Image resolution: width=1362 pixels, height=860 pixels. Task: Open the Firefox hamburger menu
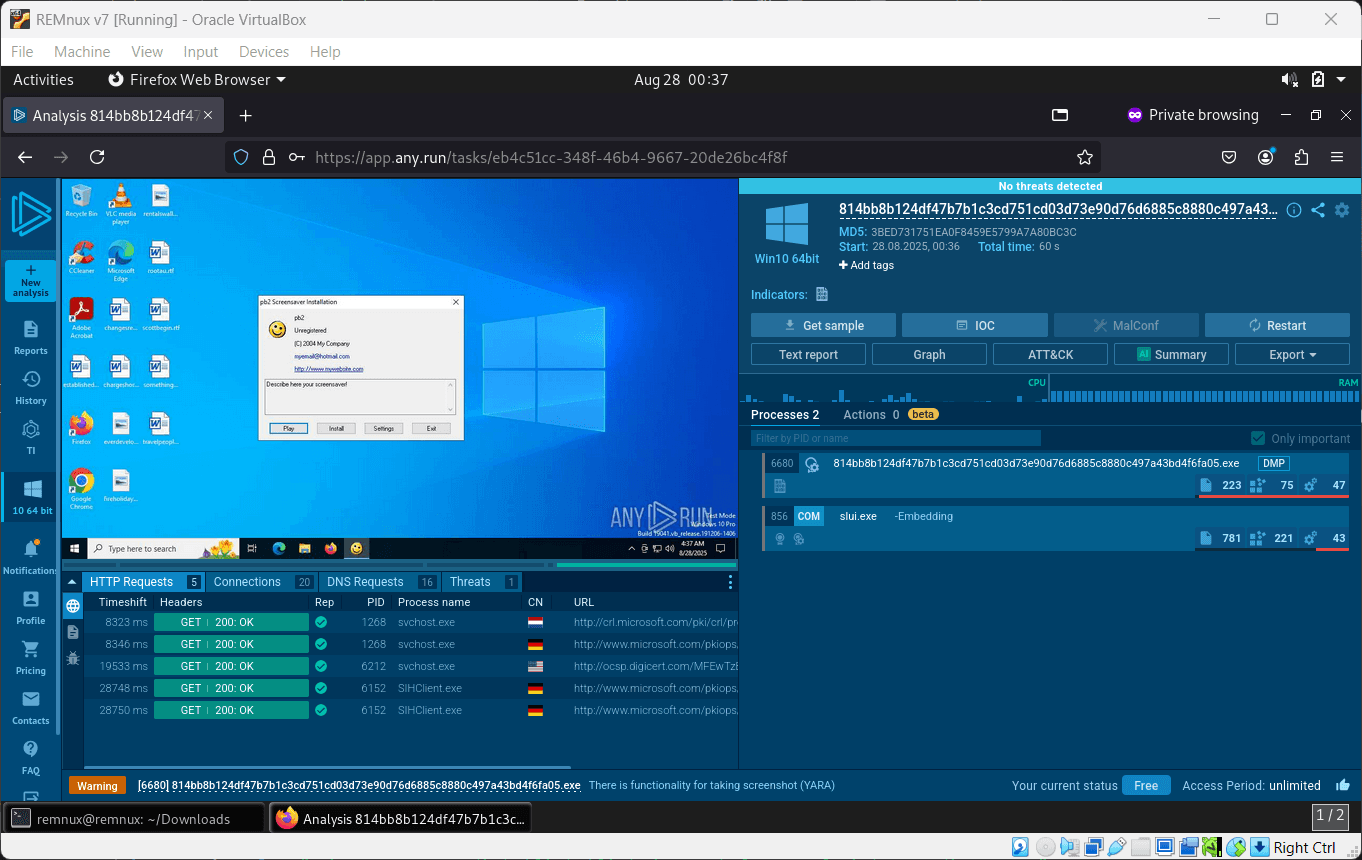tap(1337, 157)
